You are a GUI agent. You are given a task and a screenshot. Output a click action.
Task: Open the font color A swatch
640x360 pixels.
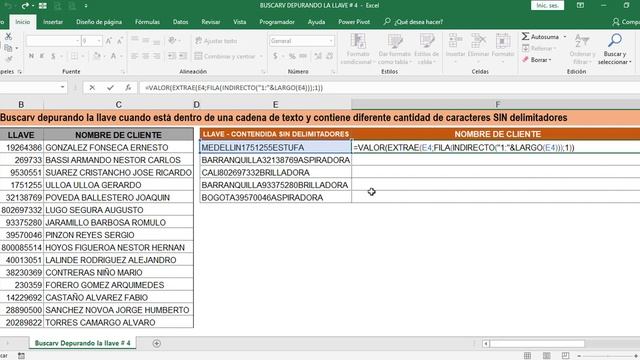coord(113,56)
